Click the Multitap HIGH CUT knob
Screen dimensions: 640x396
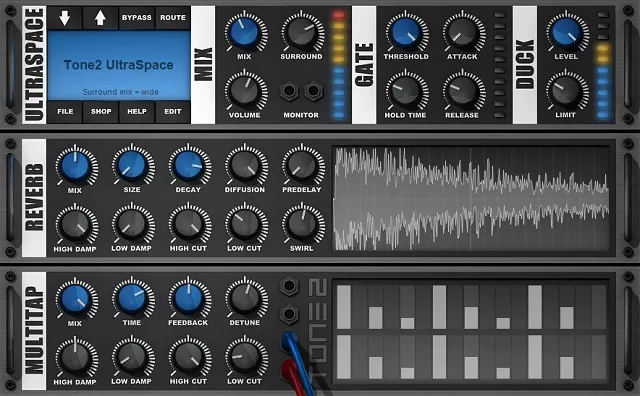(189, 357)
